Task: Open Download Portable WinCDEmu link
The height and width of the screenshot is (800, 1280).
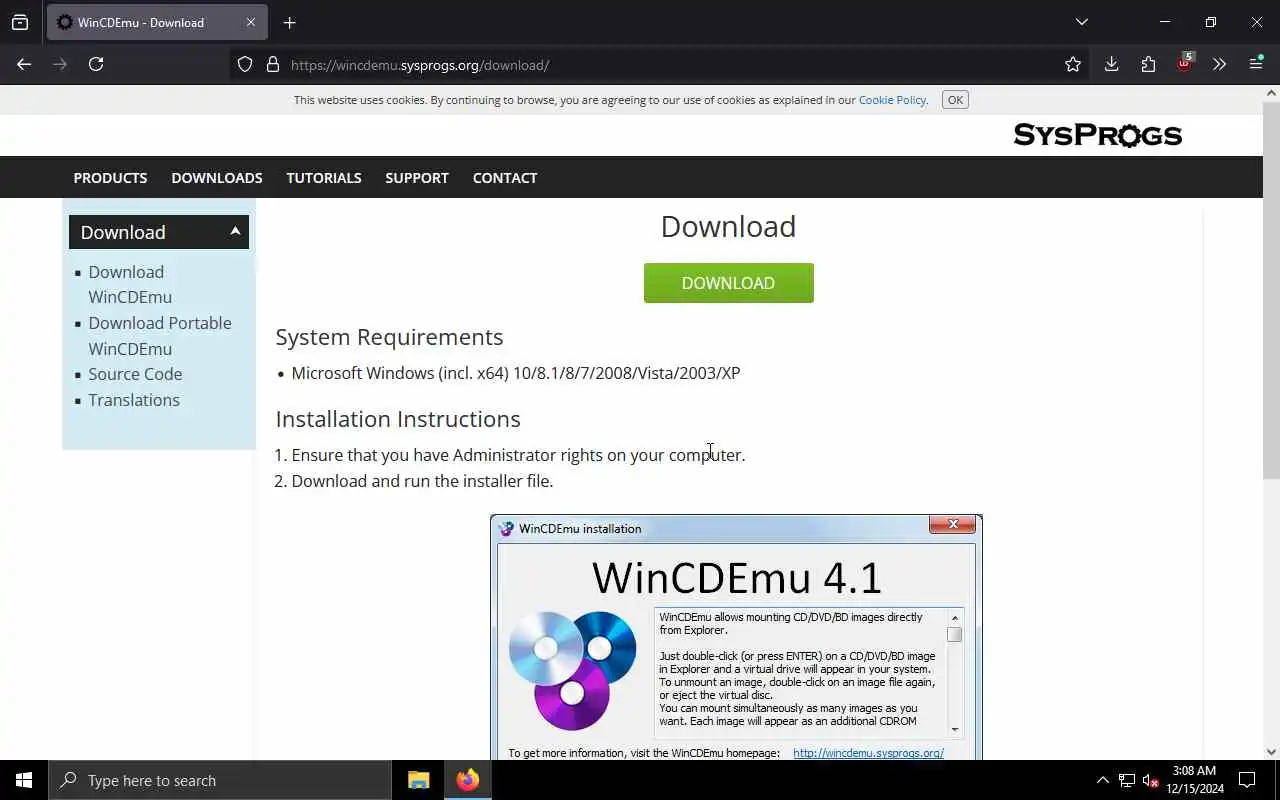Action: [160, 336]
